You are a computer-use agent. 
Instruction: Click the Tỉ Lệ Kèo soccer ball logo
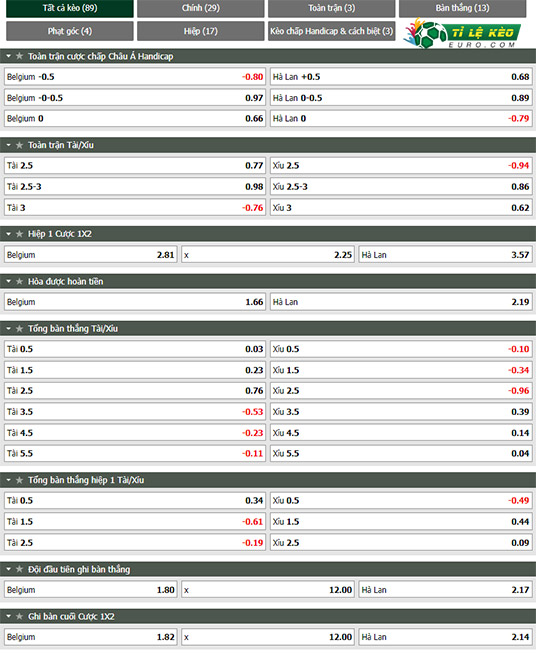tap(429, 35)
